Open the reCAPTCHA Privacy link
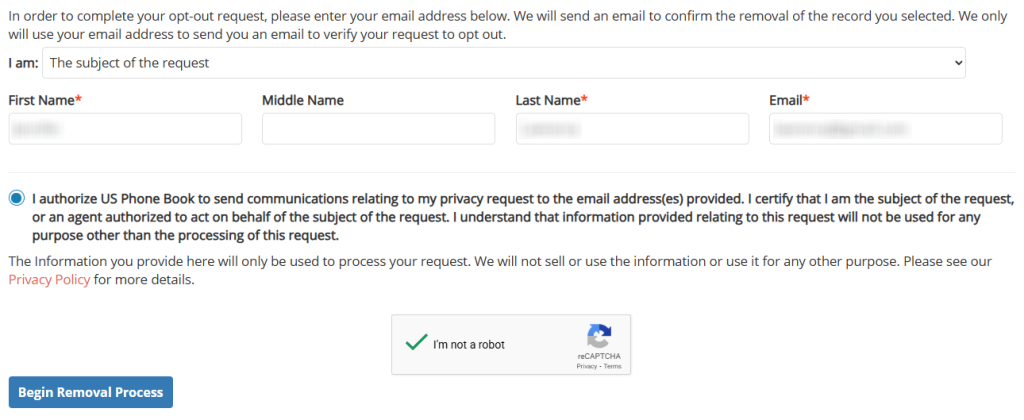Viewport: 1024px width, 420px height. (587, 367)
